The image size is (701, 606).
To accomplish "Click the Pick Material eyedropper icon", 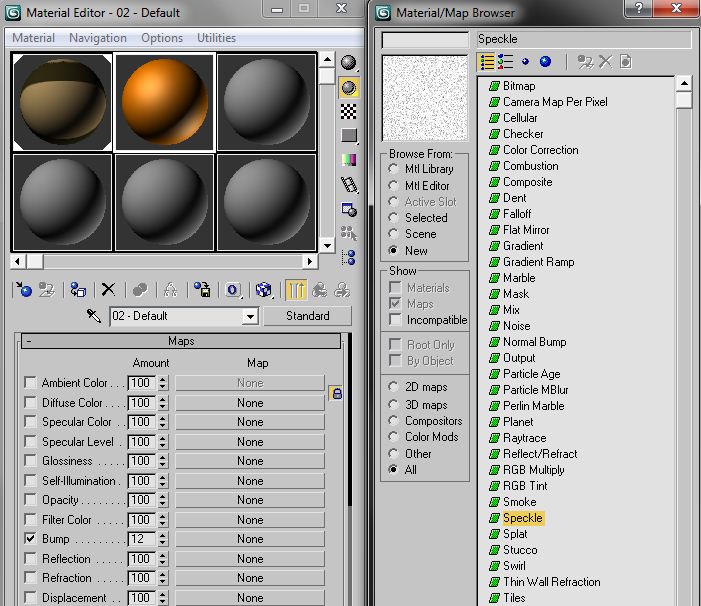I will (94, 316).
